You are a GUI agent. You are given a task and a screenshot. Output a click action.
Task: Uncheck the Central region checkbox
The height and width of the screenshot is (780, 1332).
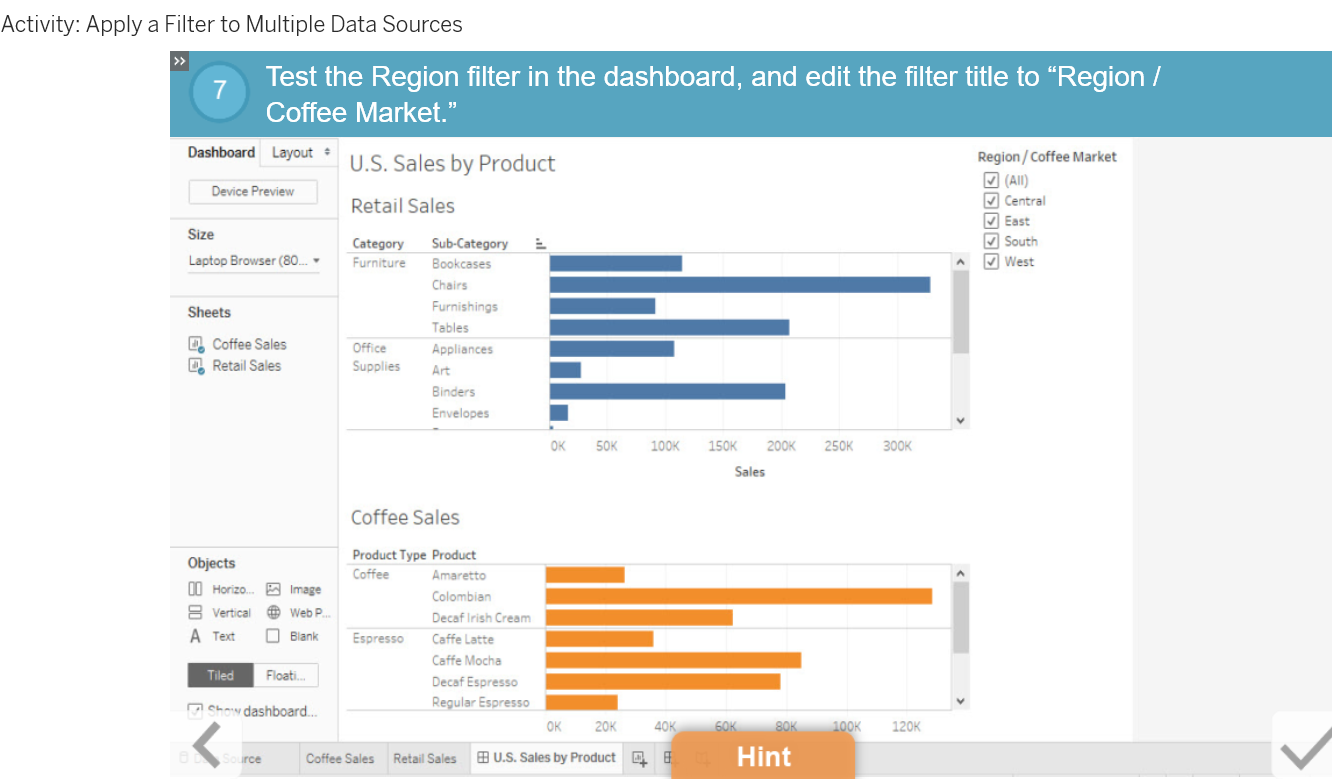point(992,200)
